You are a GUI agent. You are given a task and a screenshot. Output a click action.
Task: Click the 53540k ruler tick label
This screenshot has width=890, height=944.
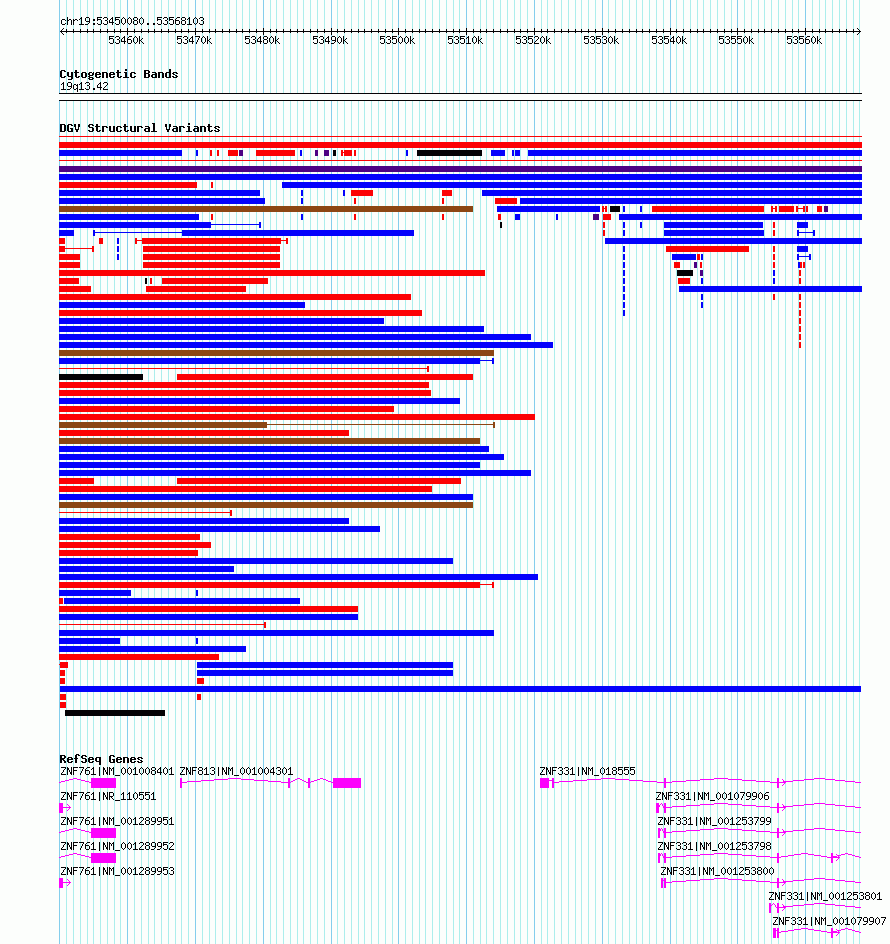(x=669, y=40)
